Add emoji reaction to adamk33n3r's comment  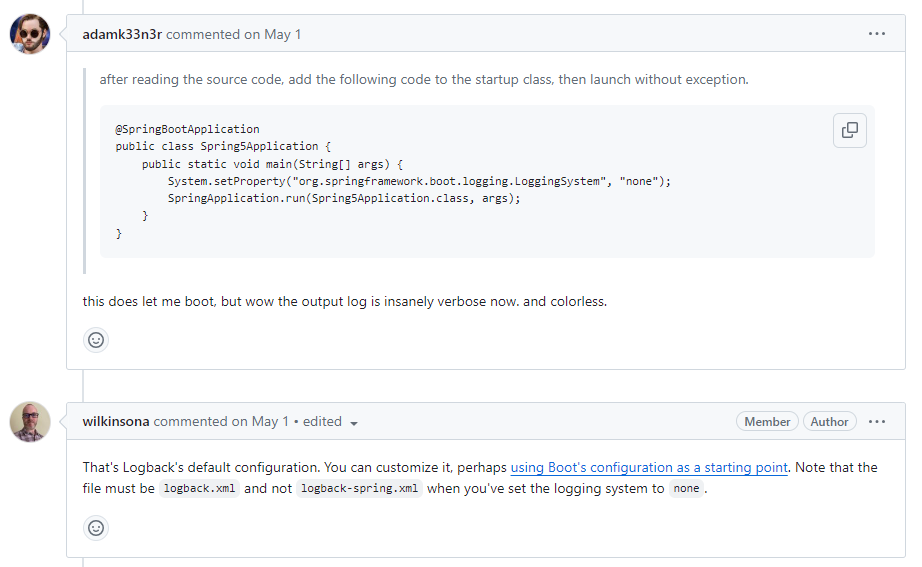[96, 340]
